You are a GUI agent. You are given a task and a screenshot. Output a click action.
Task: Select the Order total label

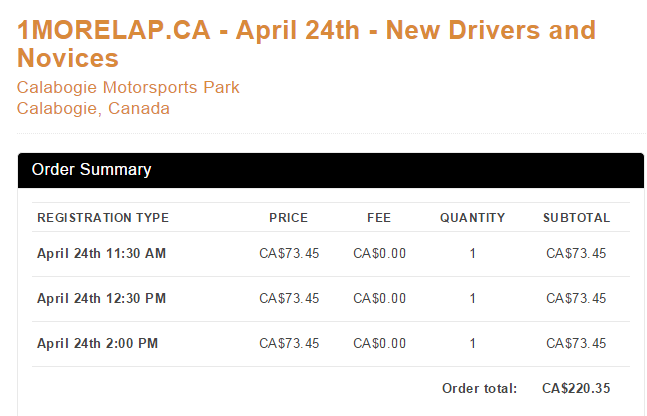click(x=479, y=388)
